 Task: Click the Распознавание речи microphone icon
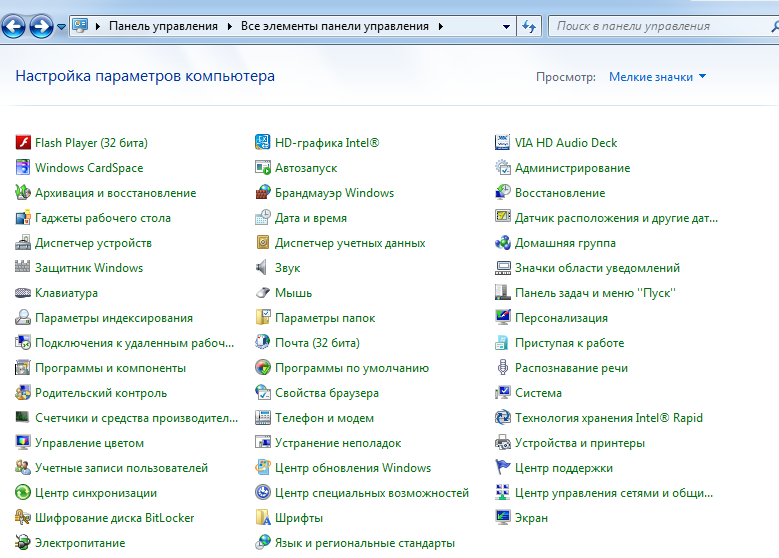pyautogui.click(x=503, y=368)
